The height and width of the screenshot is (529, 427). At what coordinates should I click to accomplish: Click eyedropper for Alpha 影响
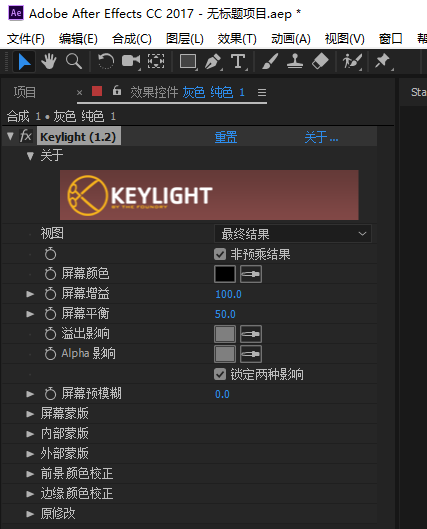click(x=251, y=354)
